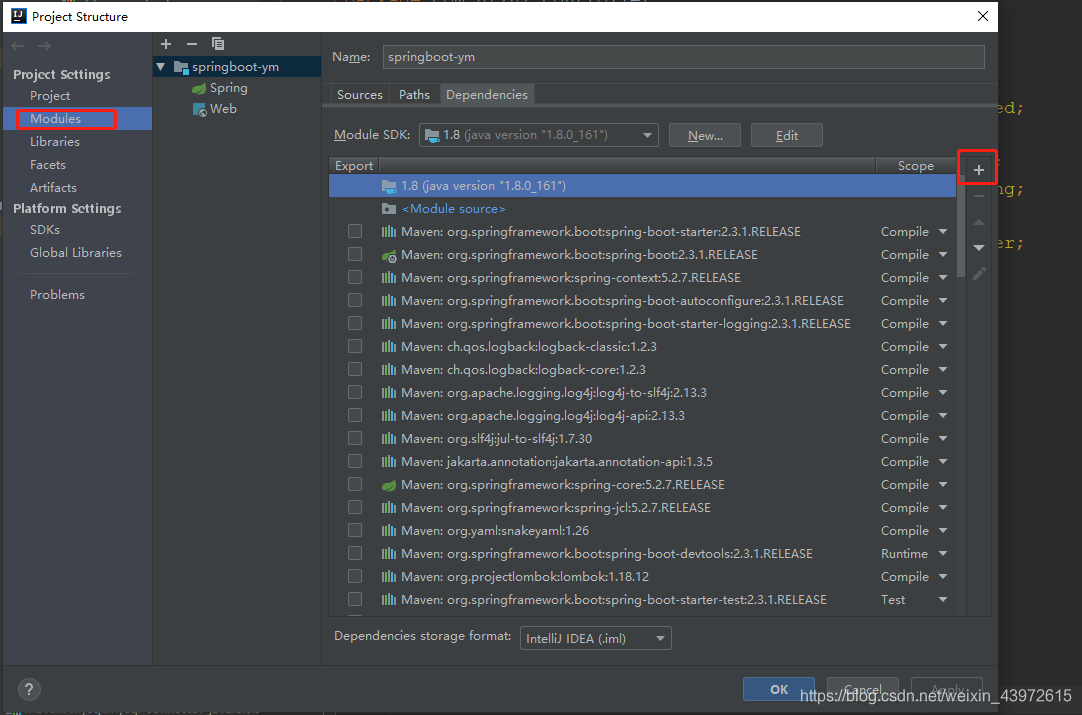
Task: Click the copy module icon
Action: click(218, 44)
